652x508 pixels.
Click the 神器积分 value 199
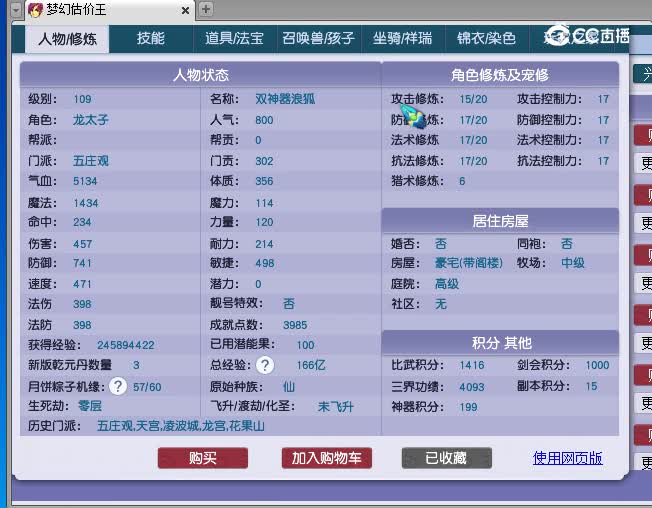(468, 407)
